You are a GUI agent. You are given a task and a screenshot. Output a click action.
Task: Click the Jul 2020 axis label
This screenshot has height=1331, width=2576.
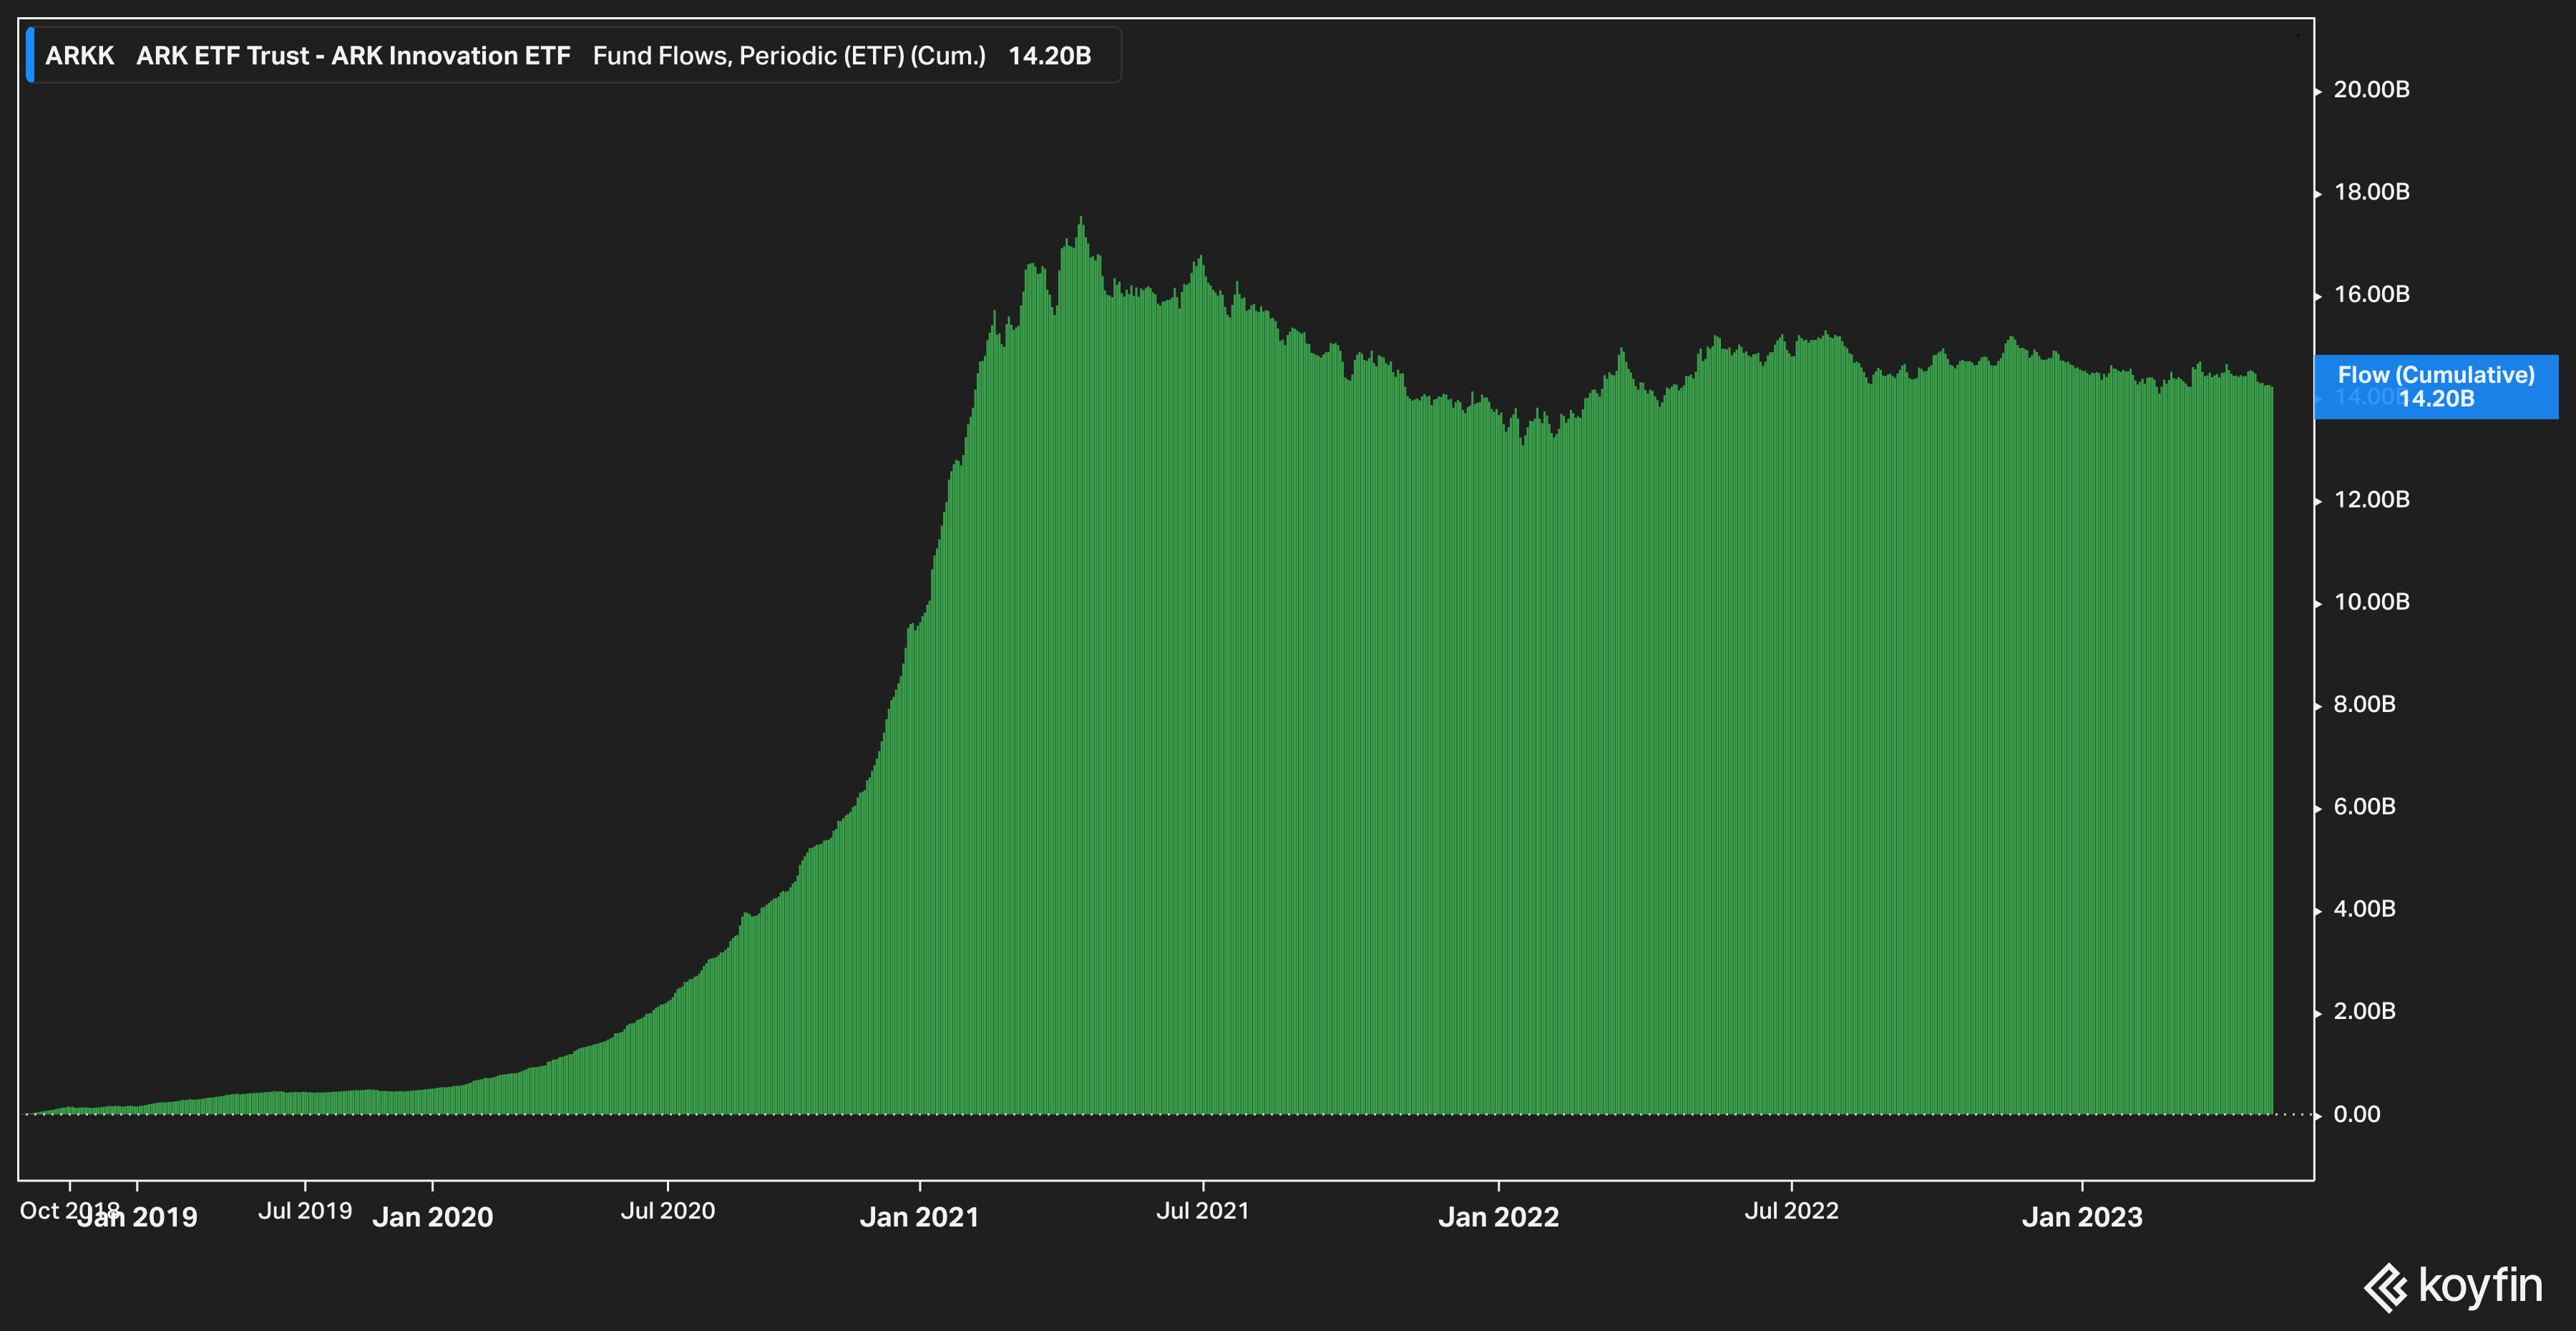pos(668,1211)
